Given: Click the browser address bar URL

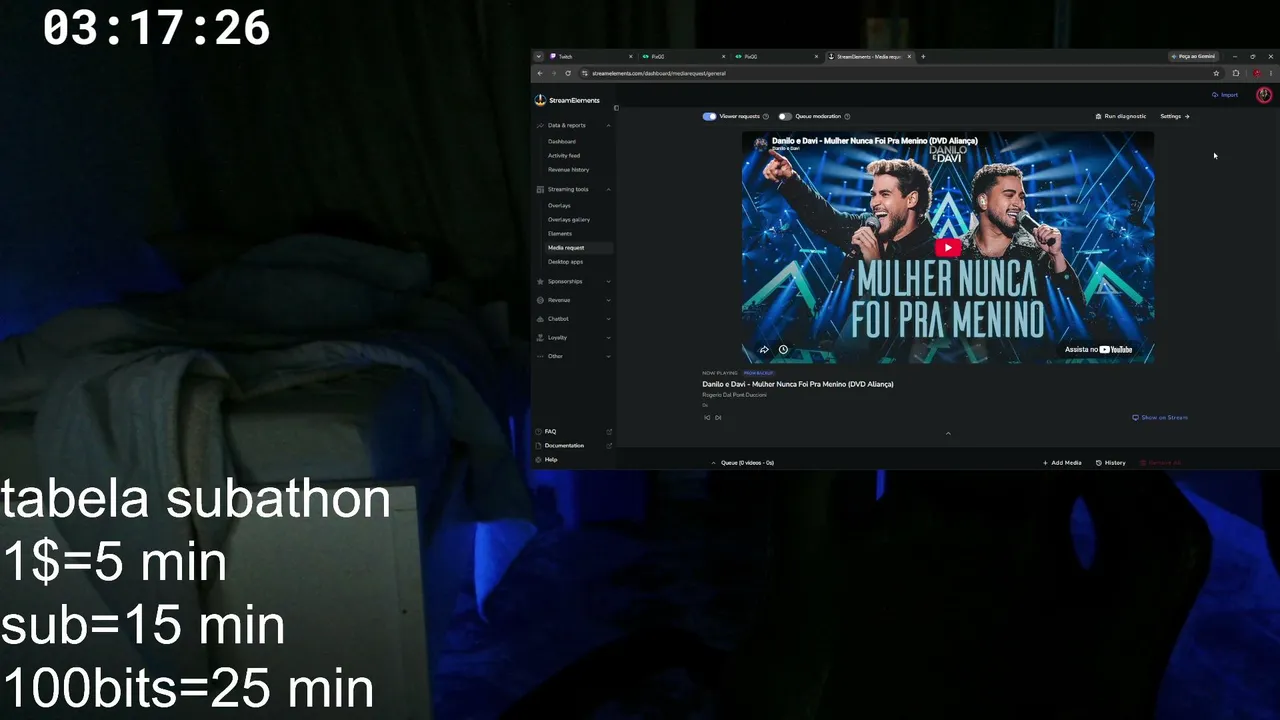Looking at the screenshot, I should [x=659, y=73].
